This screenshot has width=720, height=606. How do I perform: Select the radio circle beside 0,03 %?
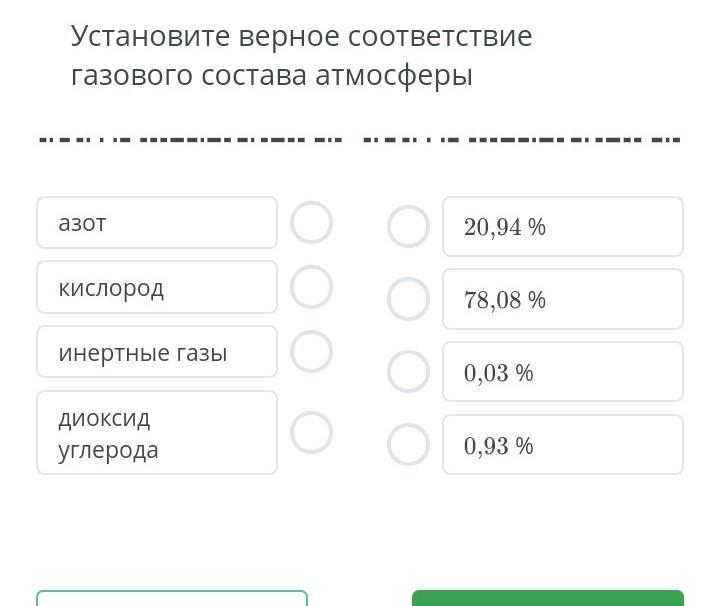tap(408, 371)
